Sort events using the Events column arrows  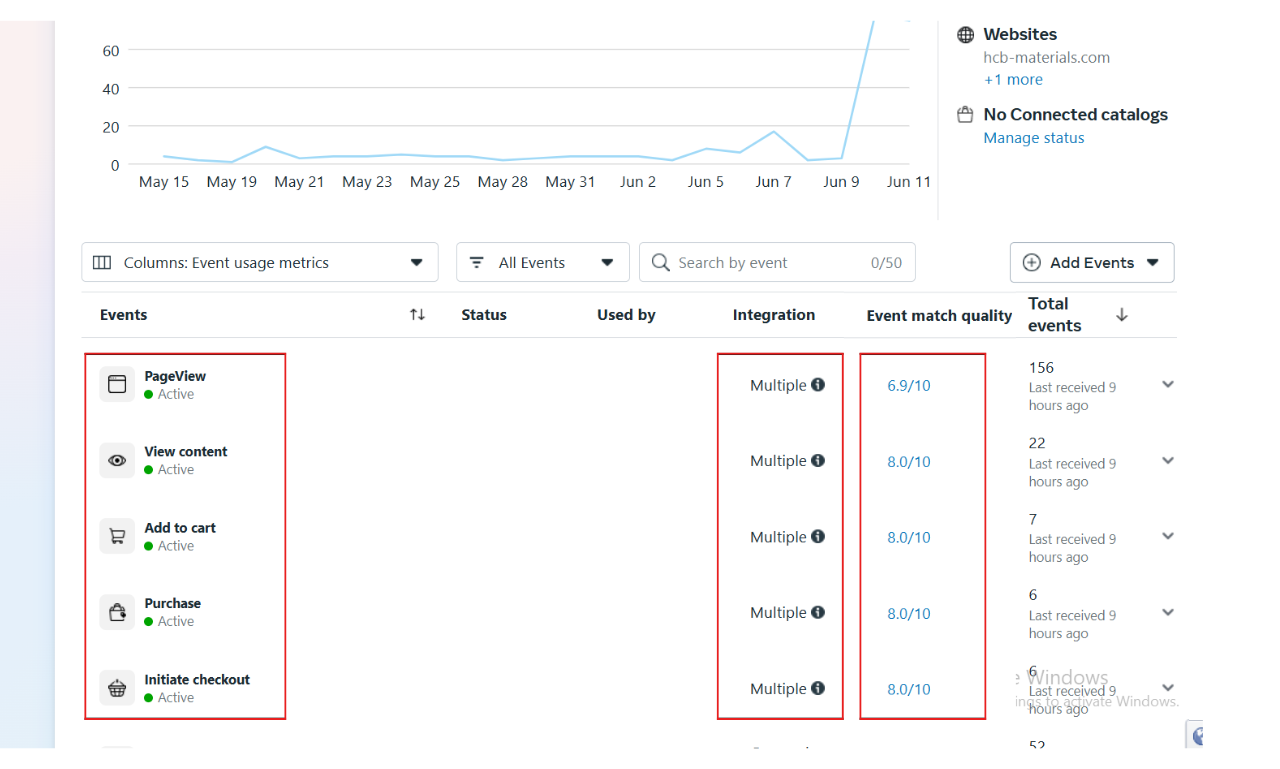click(x=417, y=315)
